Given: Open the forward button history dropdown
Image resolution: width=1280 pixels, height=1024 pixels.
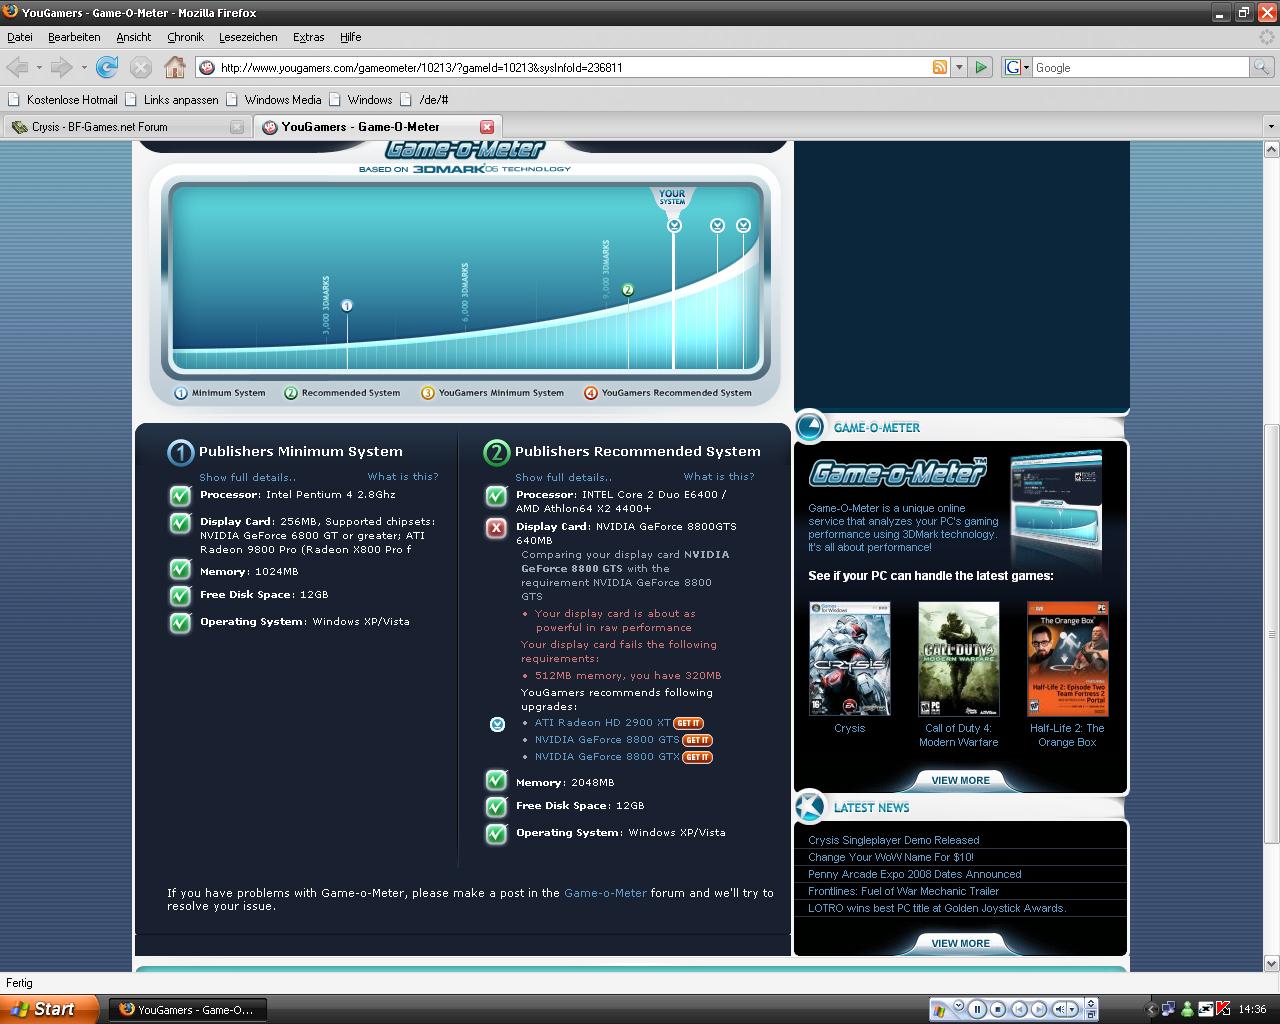Looking at the screenshot, I should tap(83, 67).
